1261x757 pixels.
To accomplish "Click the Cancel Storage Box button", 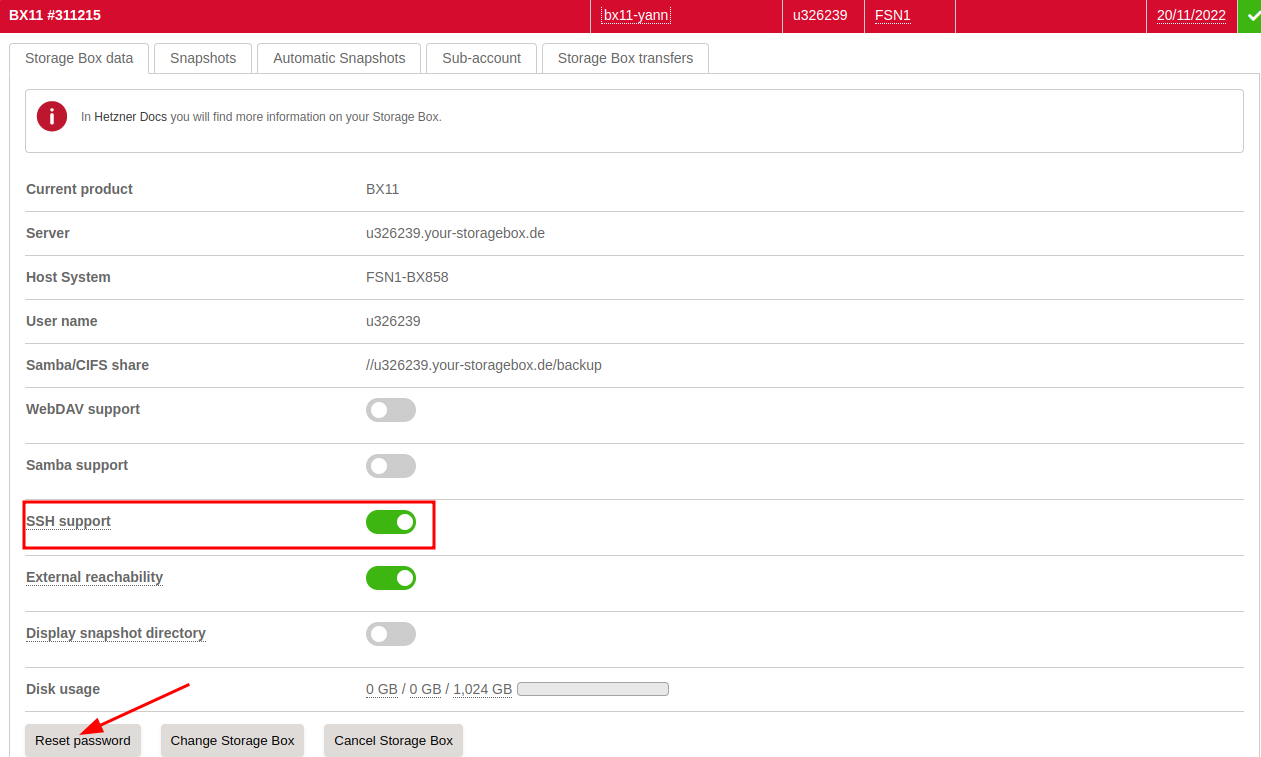I will pos(393,741).
